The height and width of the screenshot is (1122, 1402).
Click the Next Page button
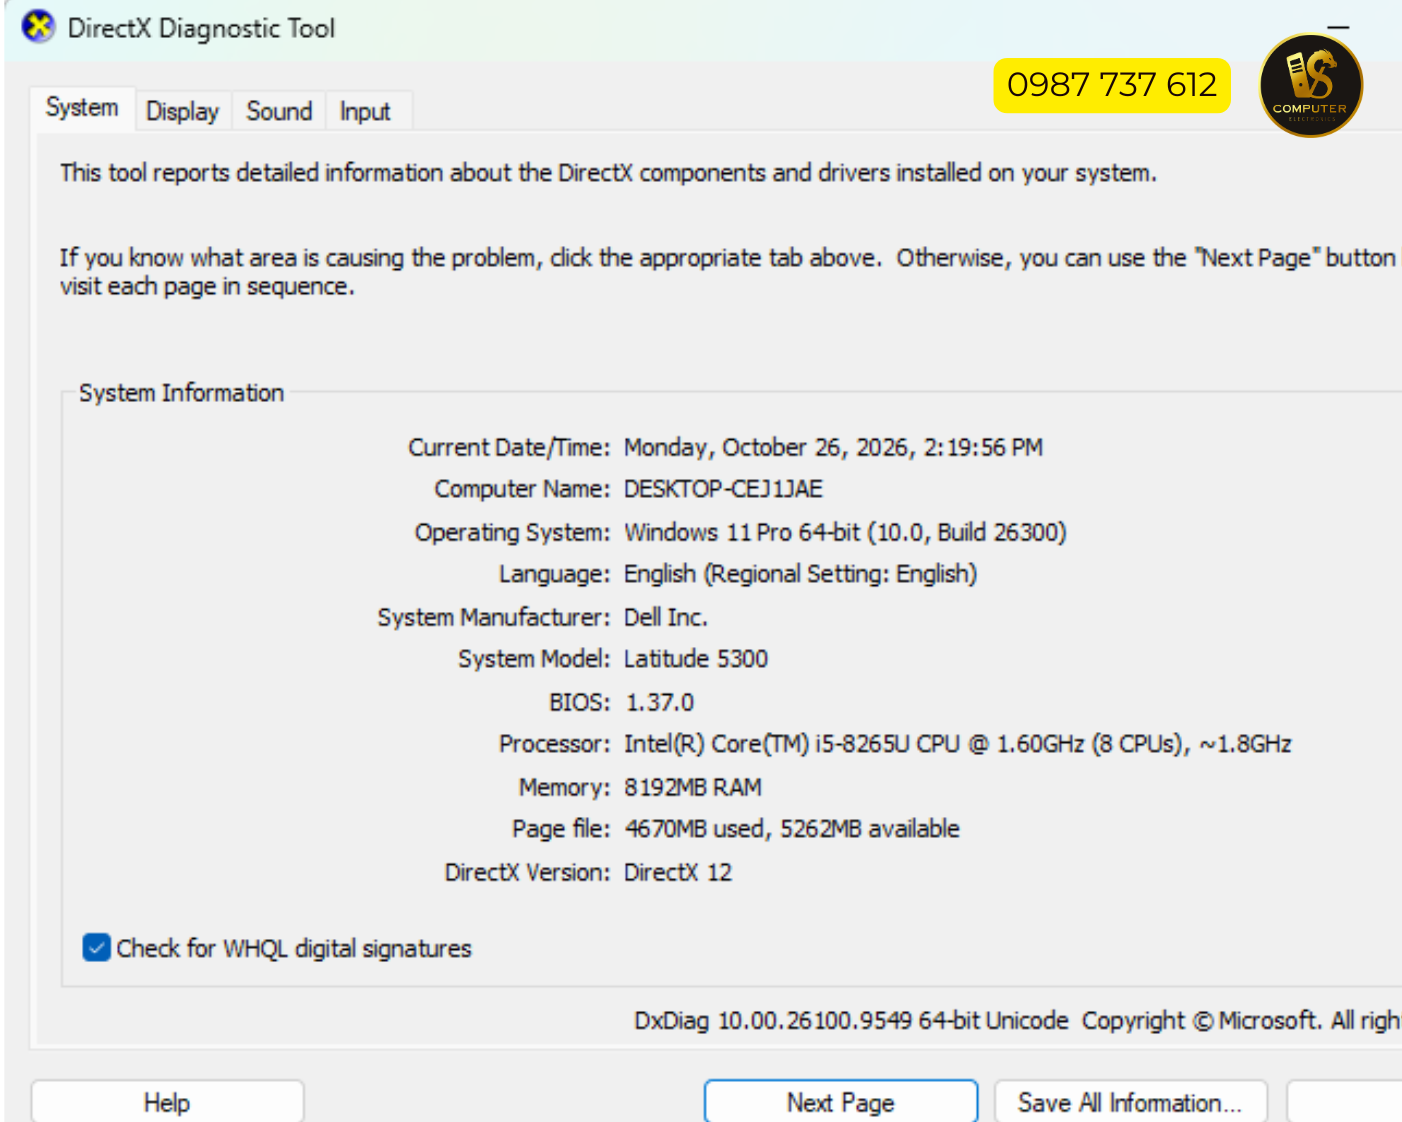(x=840, y=1102)
